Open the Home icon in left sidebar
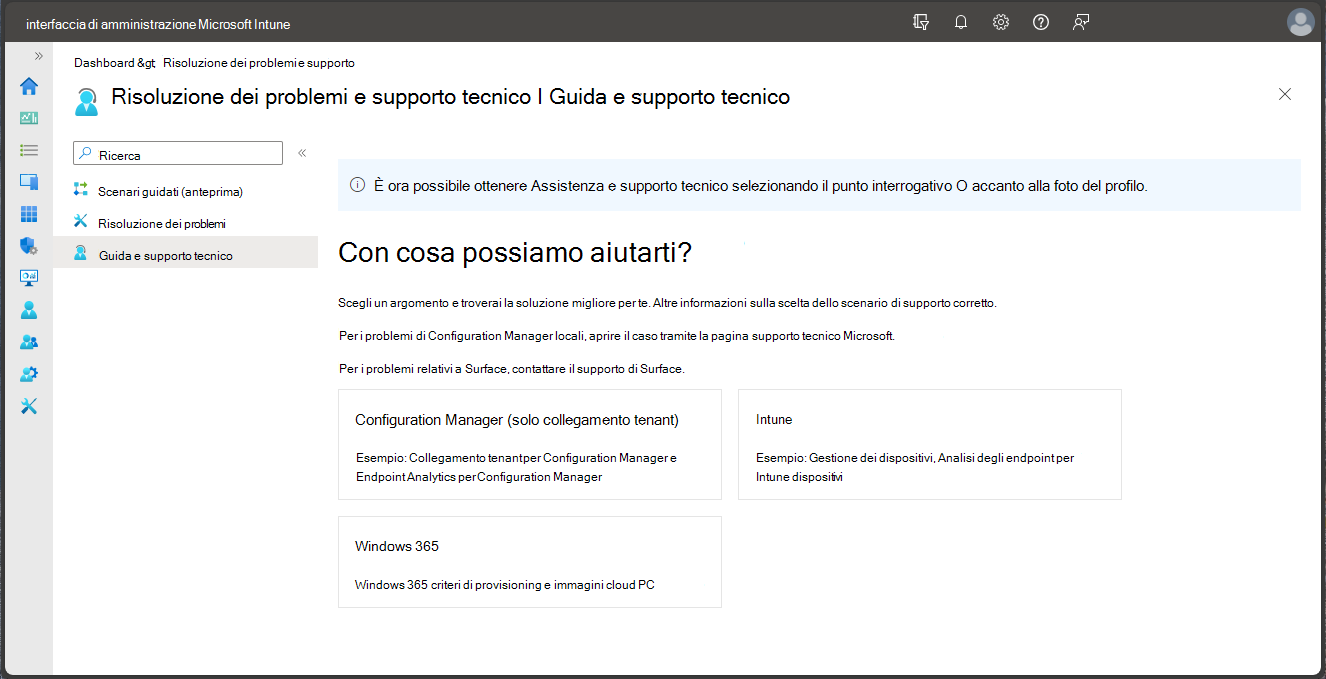Viewport: 1326px width, 679px height. (29, 86)
